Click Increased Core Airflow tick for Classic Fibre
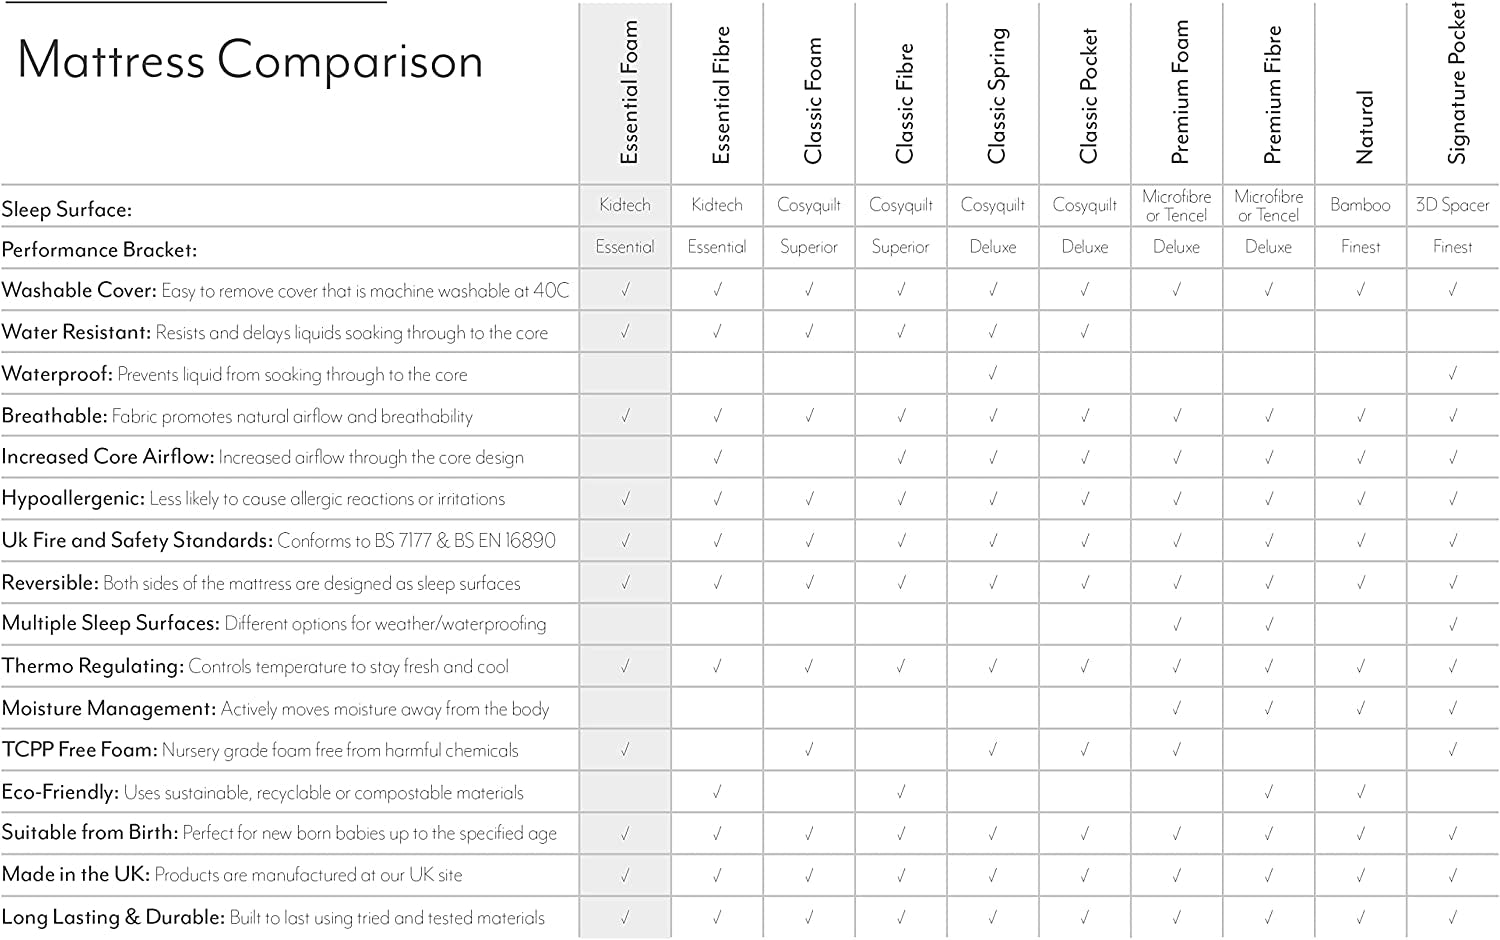 click(901, 457)
